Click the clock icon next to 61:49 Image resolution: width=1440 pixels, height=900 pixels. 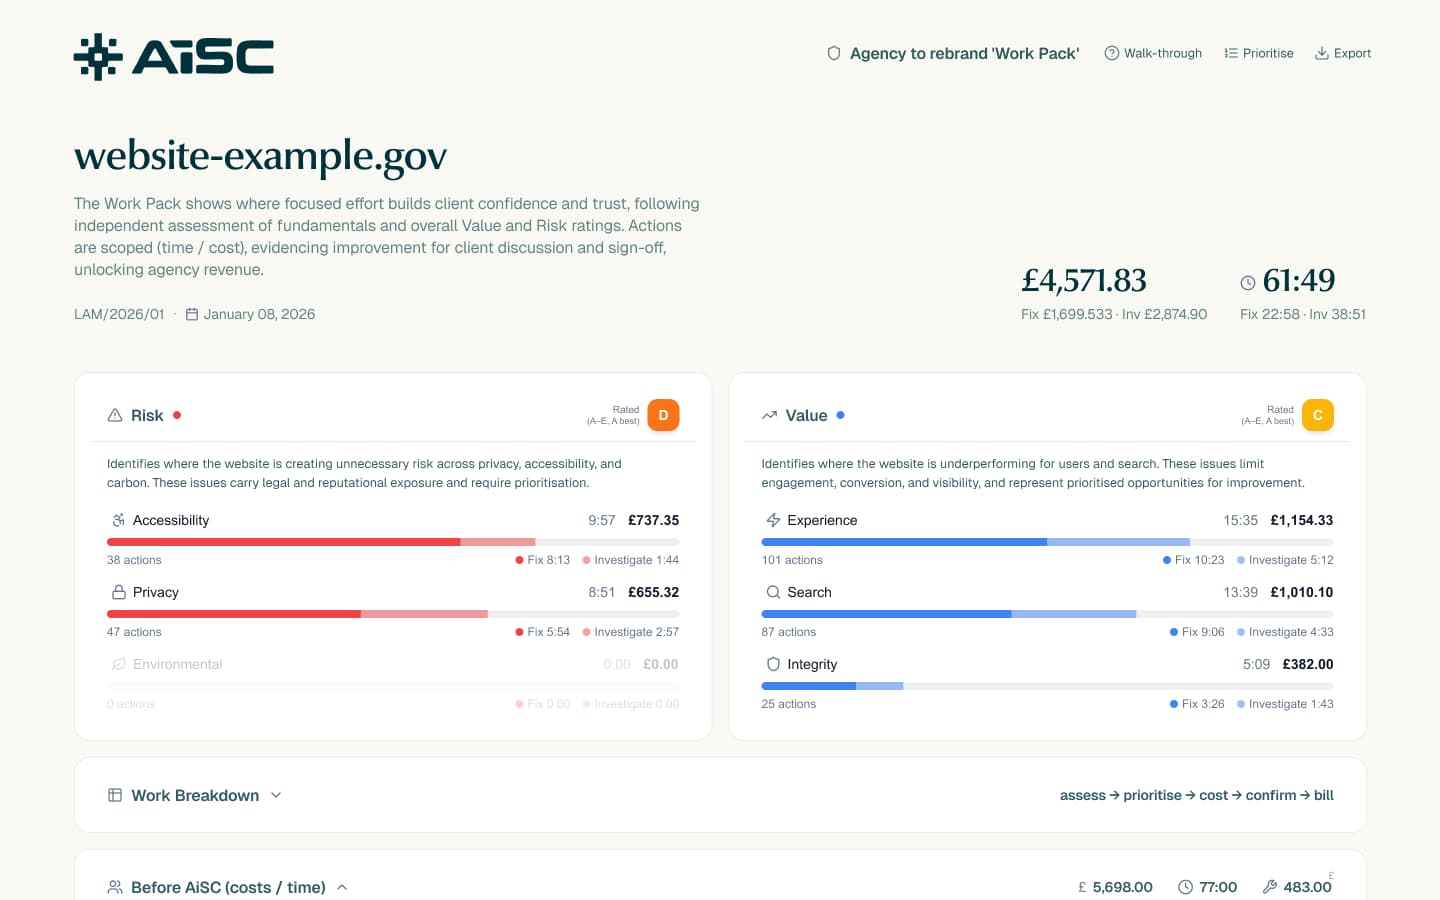[1248, 282]
